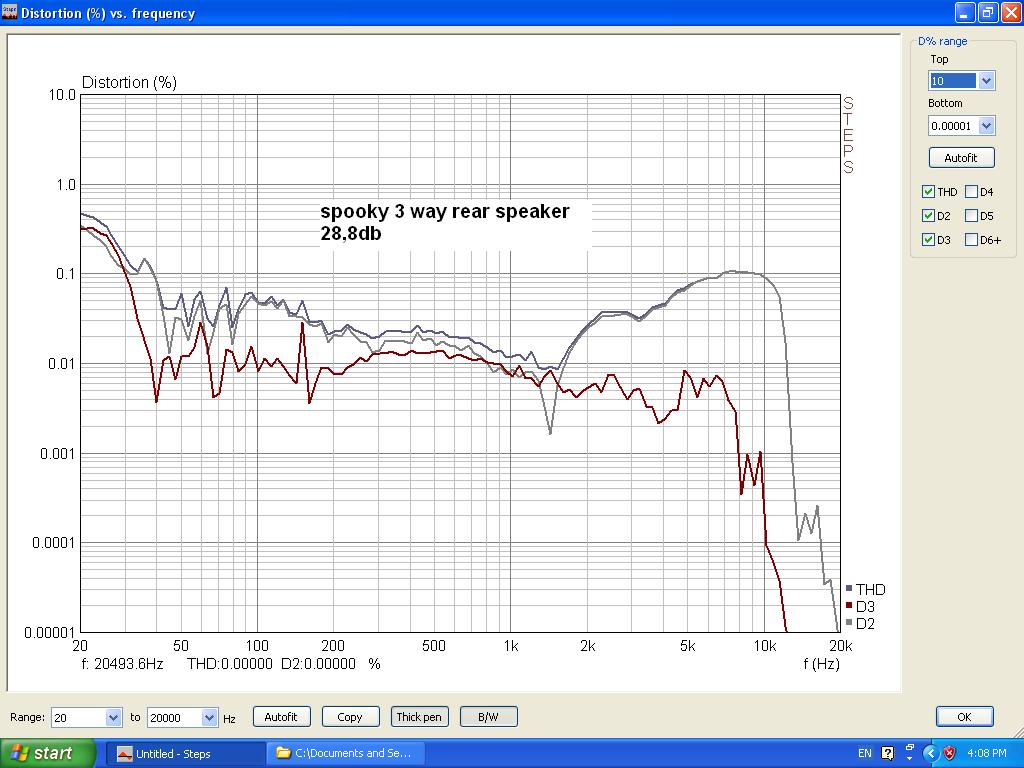
Task: Expand hidden tray icons arrow
Action: pyautogui.click(x=931, y=753)
